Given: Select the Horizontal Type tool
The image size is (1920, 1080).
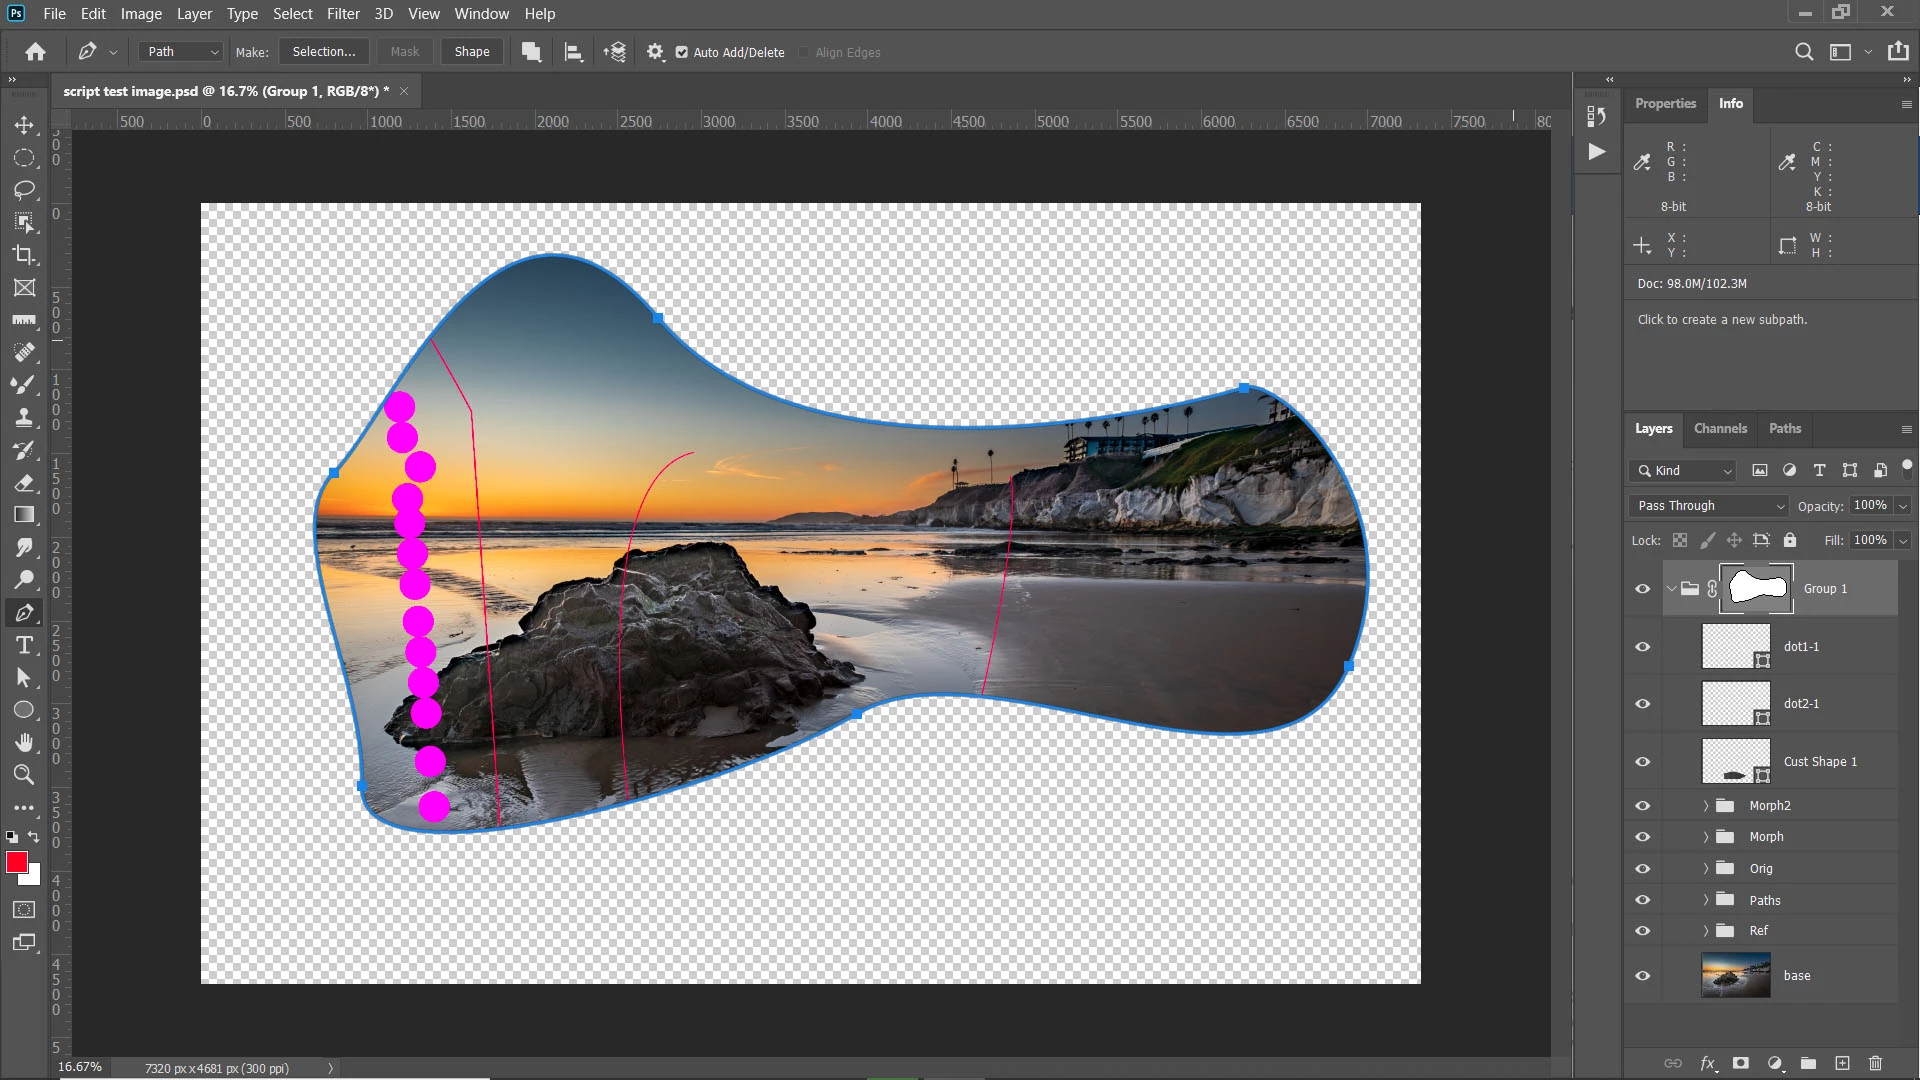Looking at the screenshot, I should click(24, 646).
